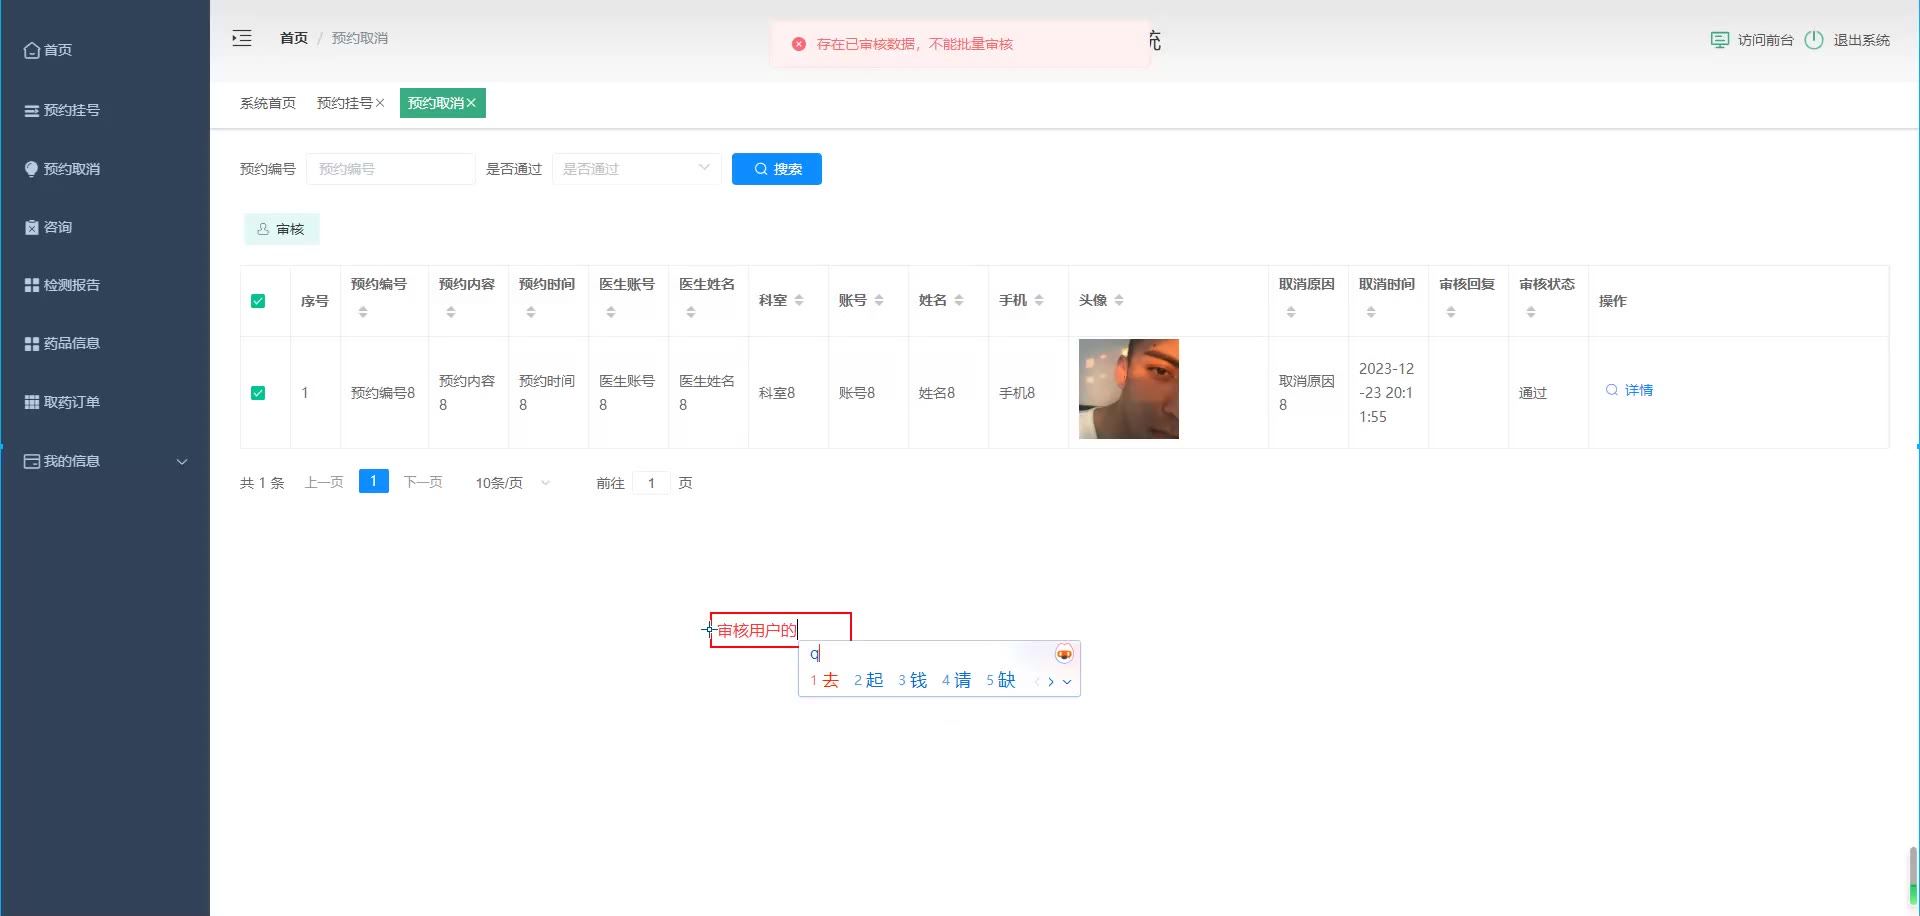
Task: Select IME candidate 5 缺
Action: 1001,680
